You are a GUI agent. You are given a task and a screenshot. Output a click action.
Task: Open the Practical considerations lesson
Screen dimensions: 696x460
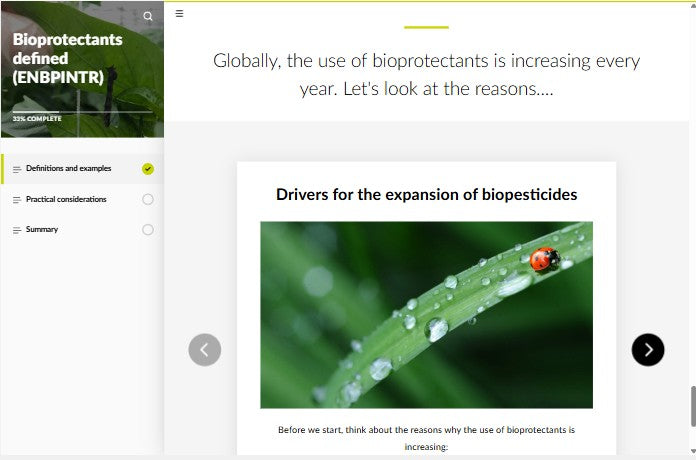66,200
